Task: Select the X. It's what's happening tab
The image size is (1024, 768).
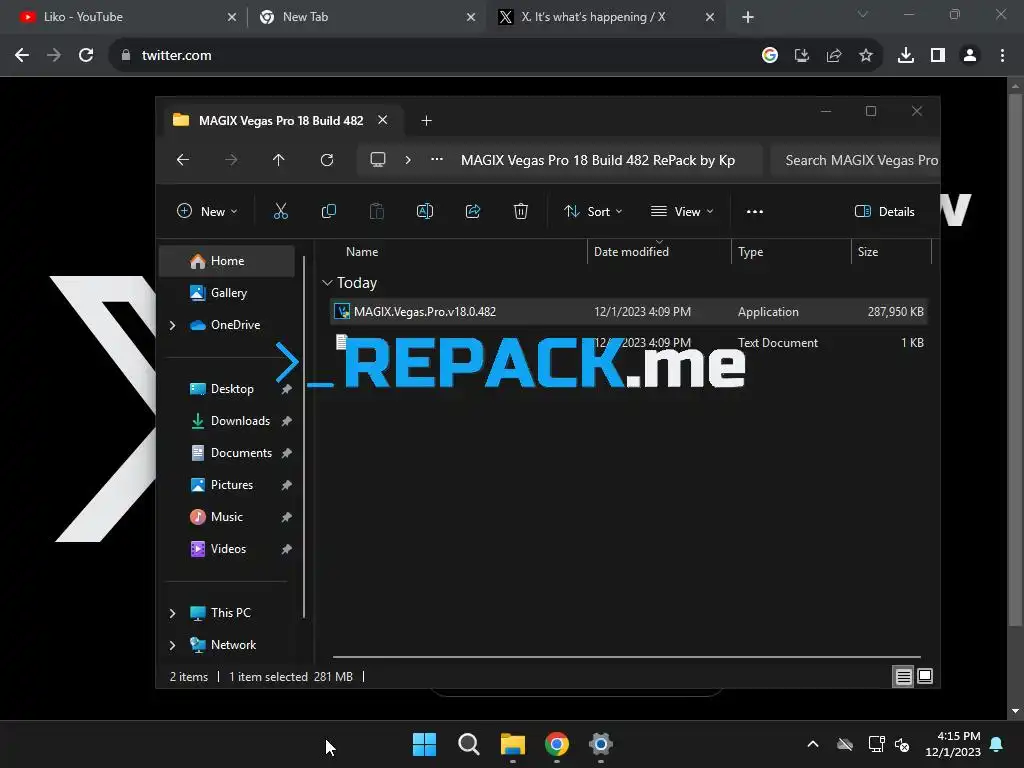Action: 605,17
